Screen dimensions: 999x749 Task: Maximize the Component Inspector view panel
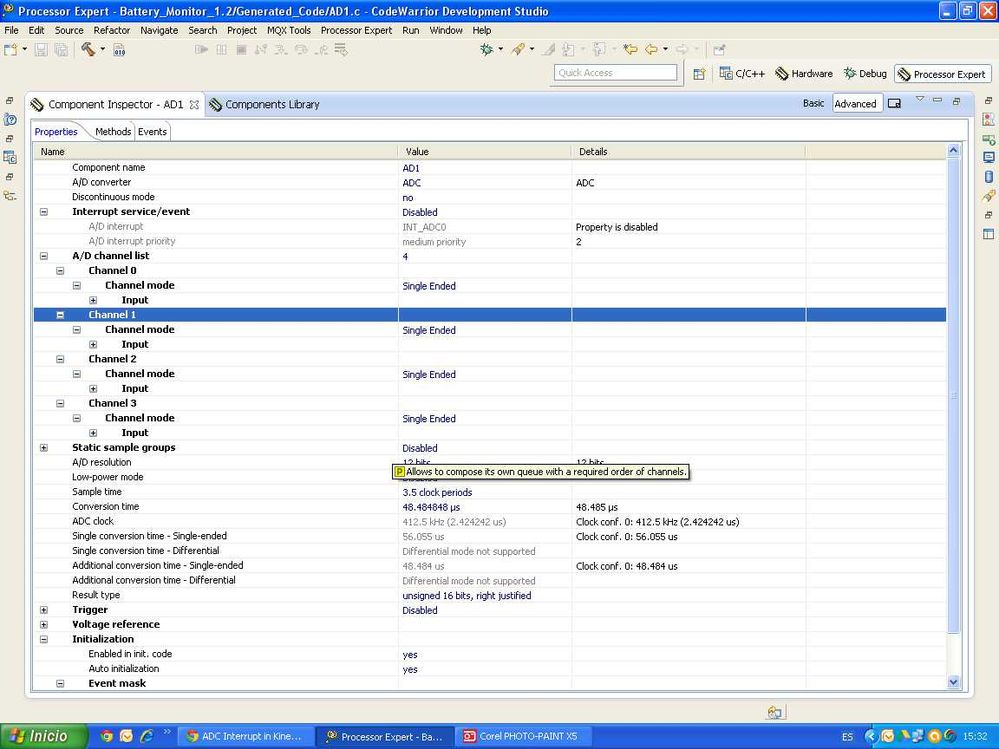(956, 101)
